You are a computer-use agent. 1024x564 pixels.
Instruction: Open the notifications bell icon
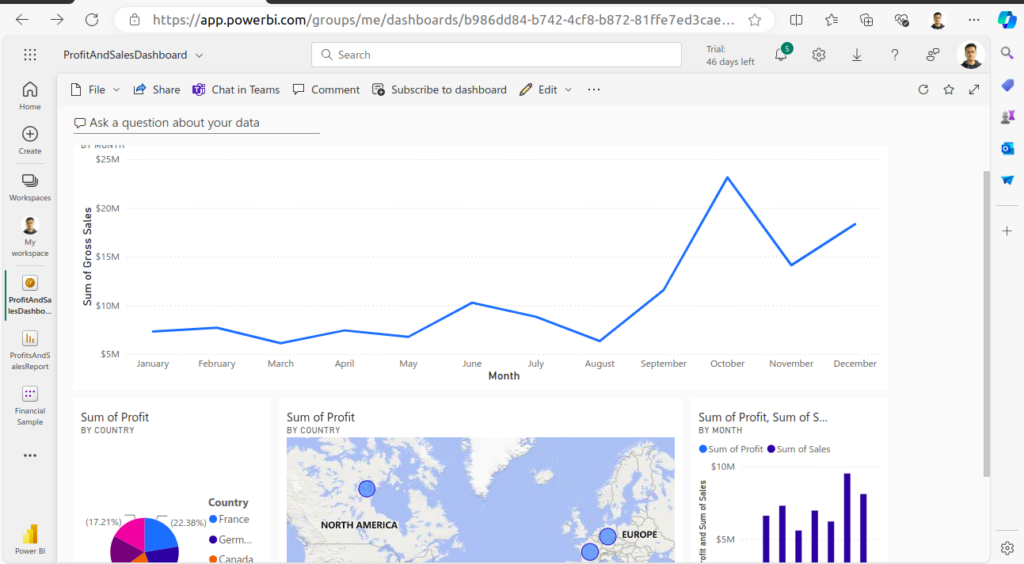pos(781,55)
